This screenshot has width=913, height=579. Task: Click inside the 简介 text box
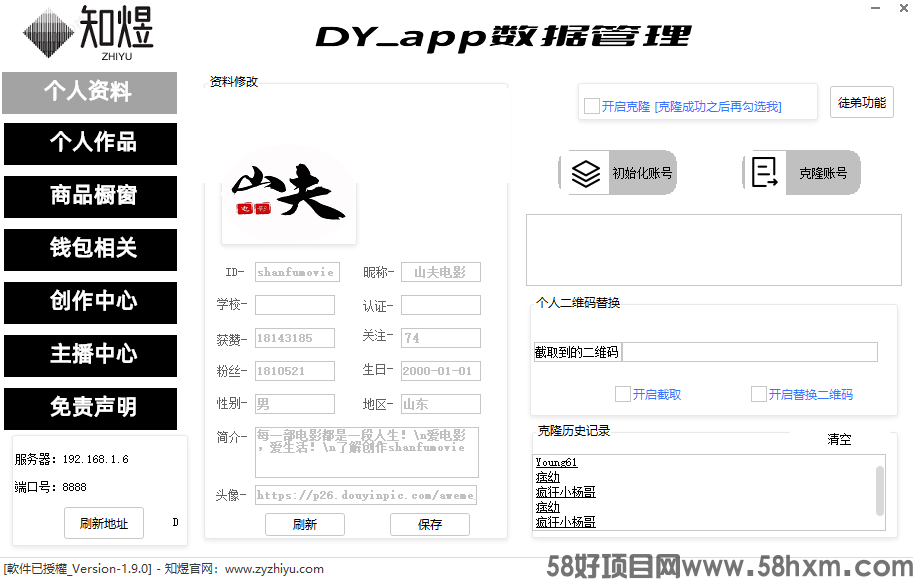pos(367,453)
